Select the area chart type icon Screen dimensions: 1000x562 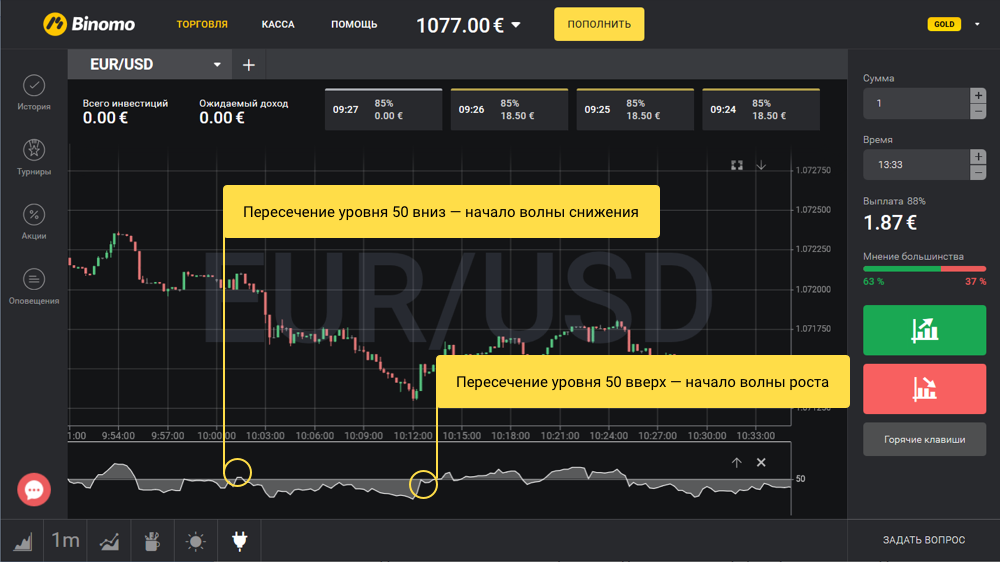pyautogui.click(x=22, y=541)
